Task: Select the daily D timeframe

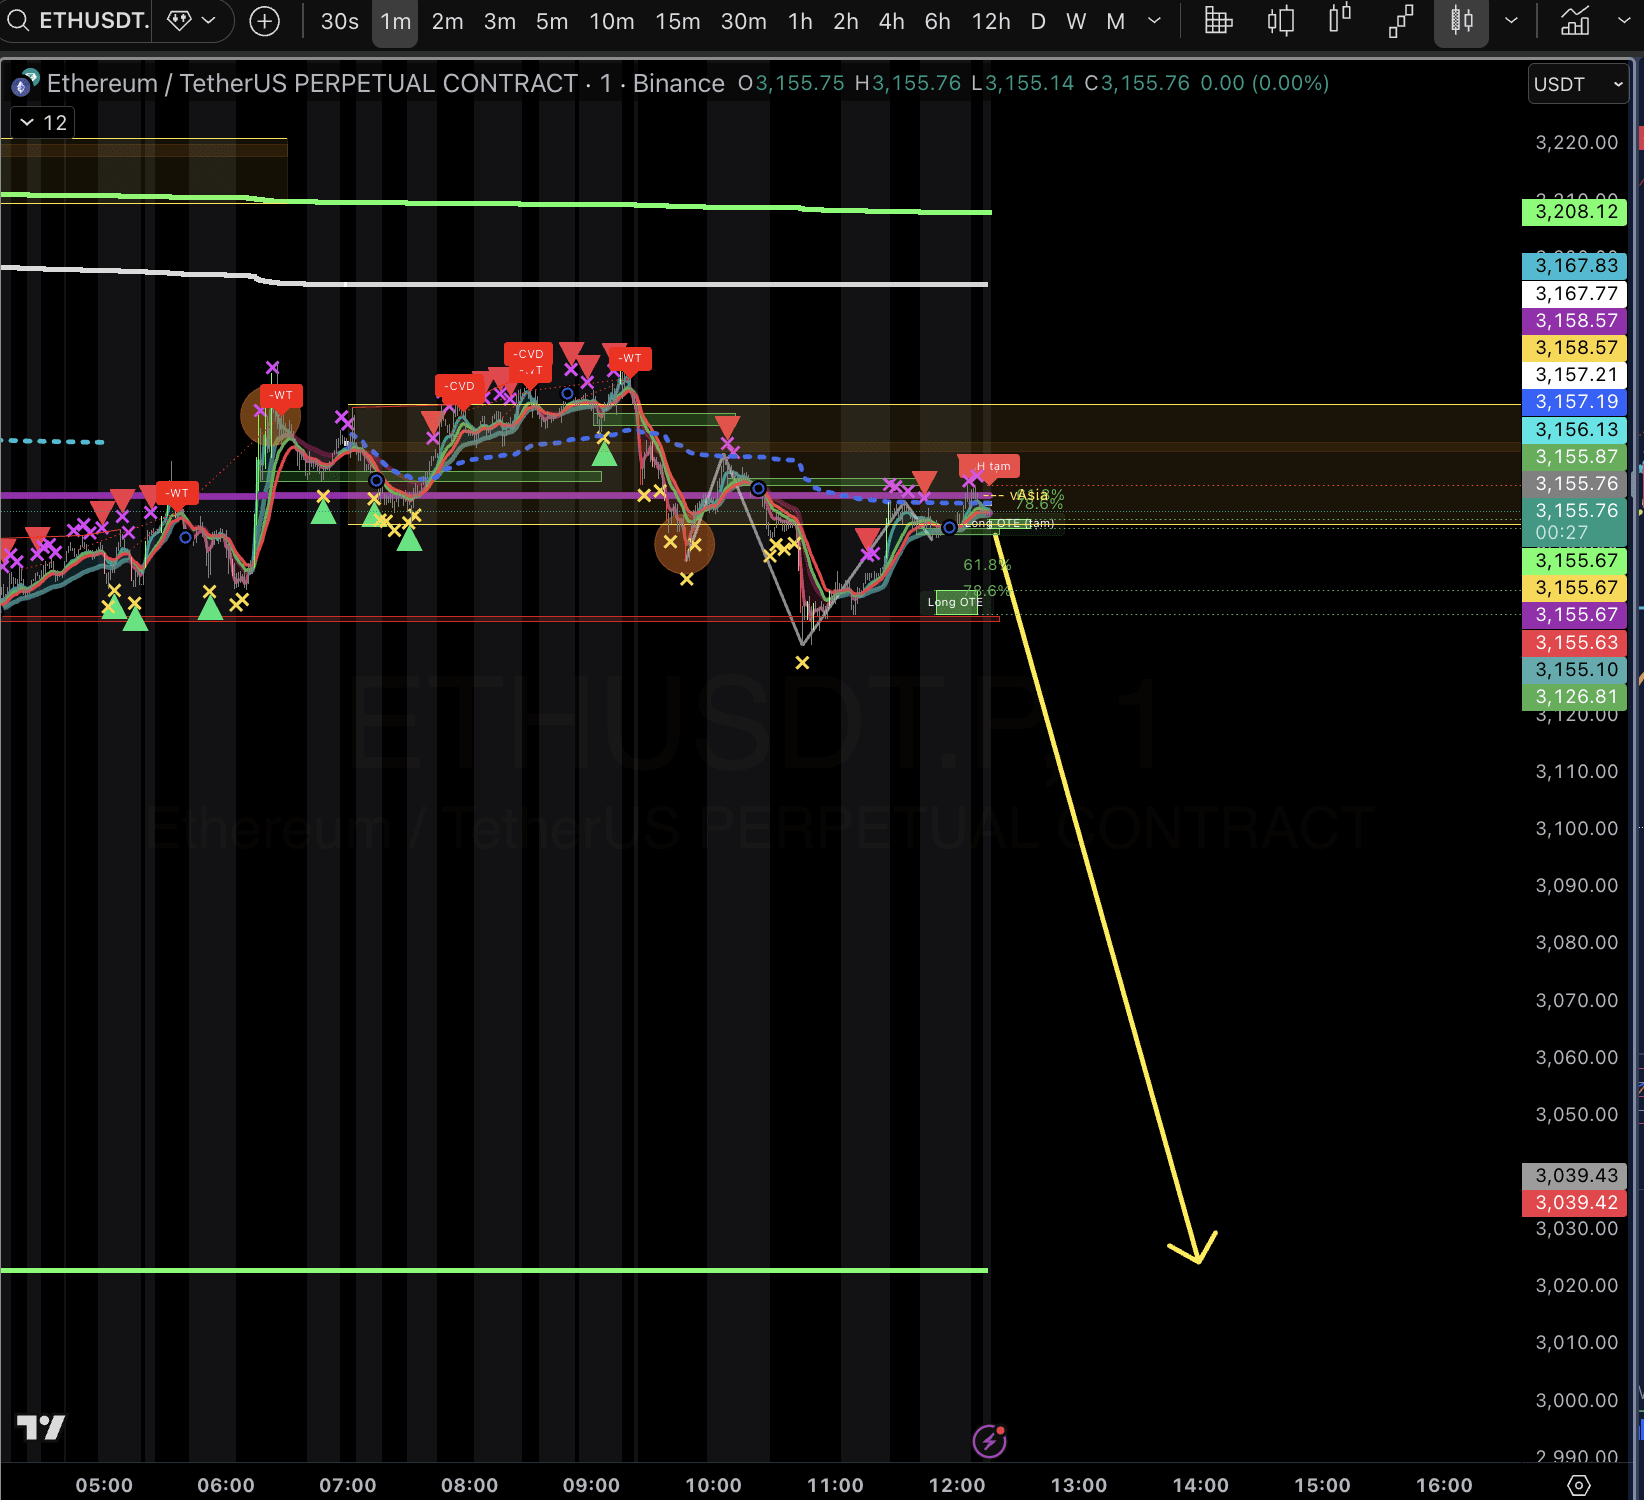Action: coord(1038,21)
